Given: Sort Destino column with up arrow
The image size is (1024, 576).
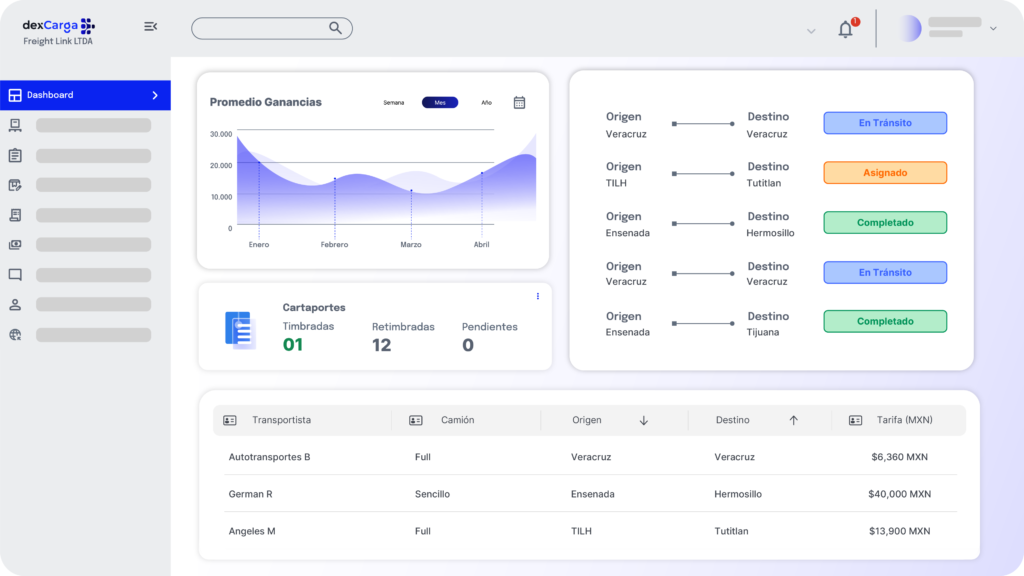Looking at the screenshot, I should (x=794, y=421).
